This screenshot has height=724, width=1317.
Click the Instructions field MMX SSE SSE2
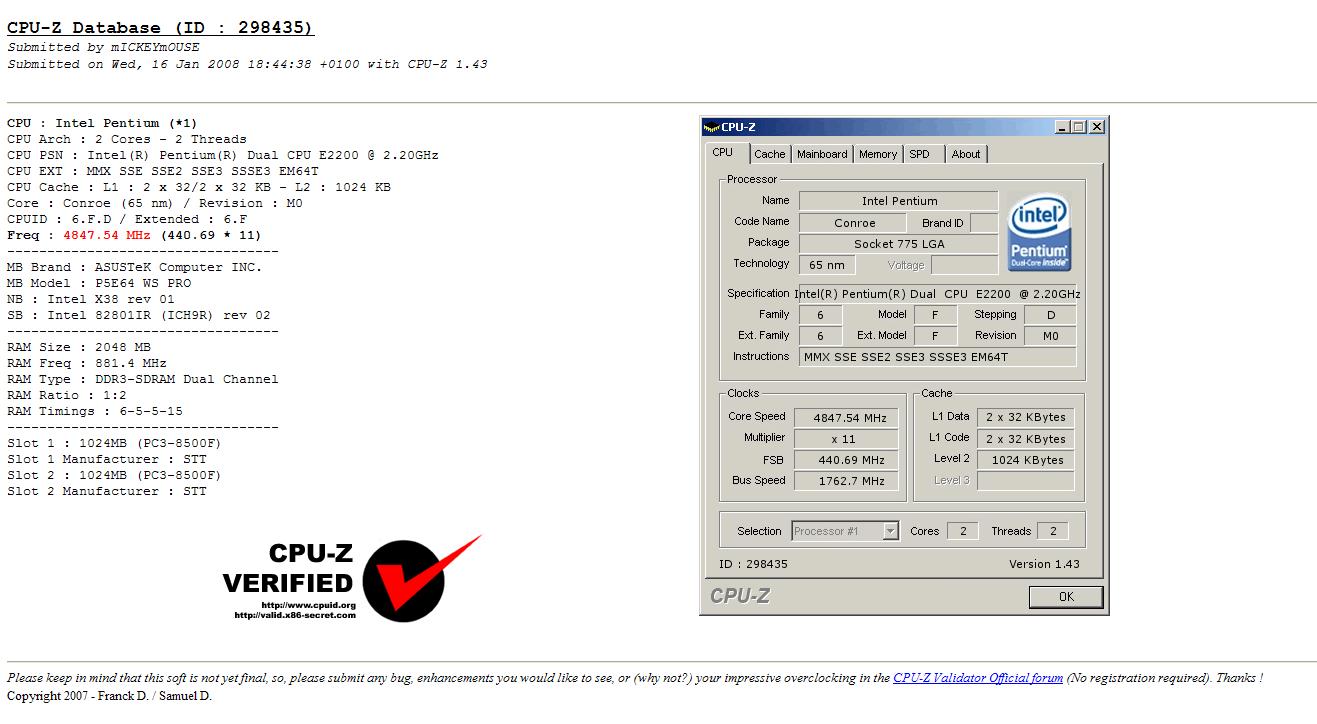click(x=938, y=357)
